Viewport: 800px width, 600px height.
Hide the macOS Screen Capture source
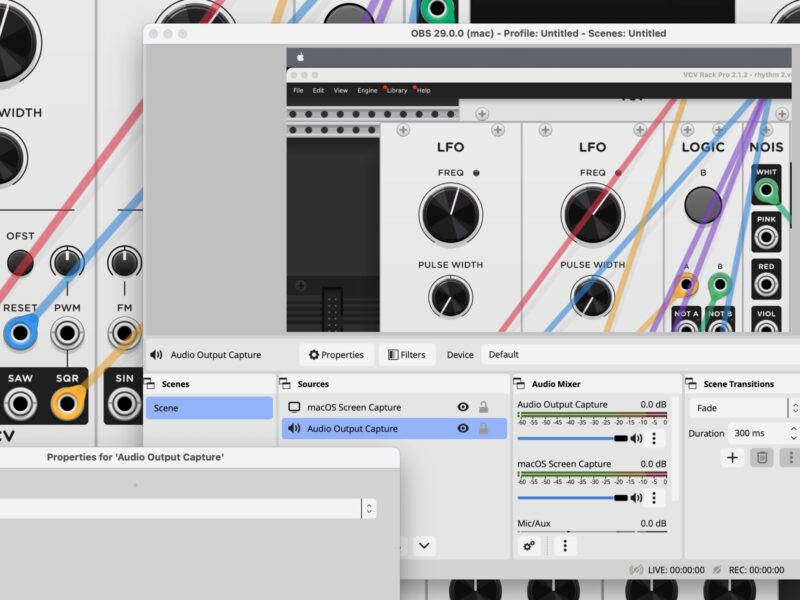pos(462,407)
